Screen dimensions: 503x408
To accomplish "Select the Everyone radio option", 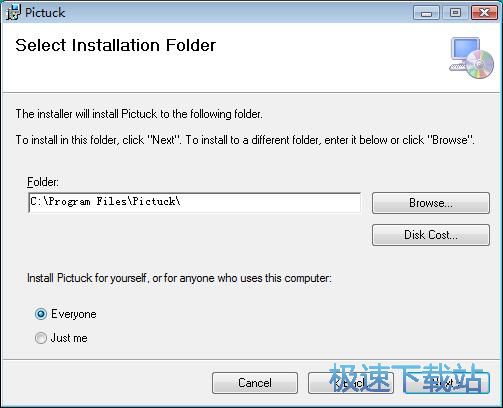I will click(x=41, y=314).
